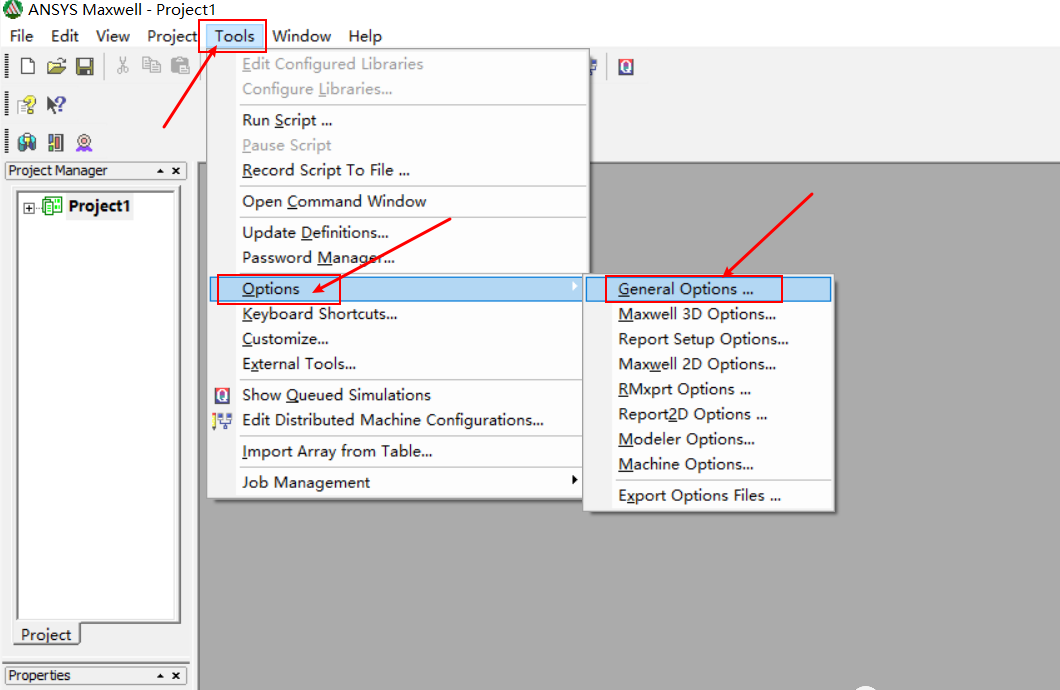The width and height of the screenshot is (1060, 690).
Task: Click the Project Manager panel title
Action: (58, 170)
